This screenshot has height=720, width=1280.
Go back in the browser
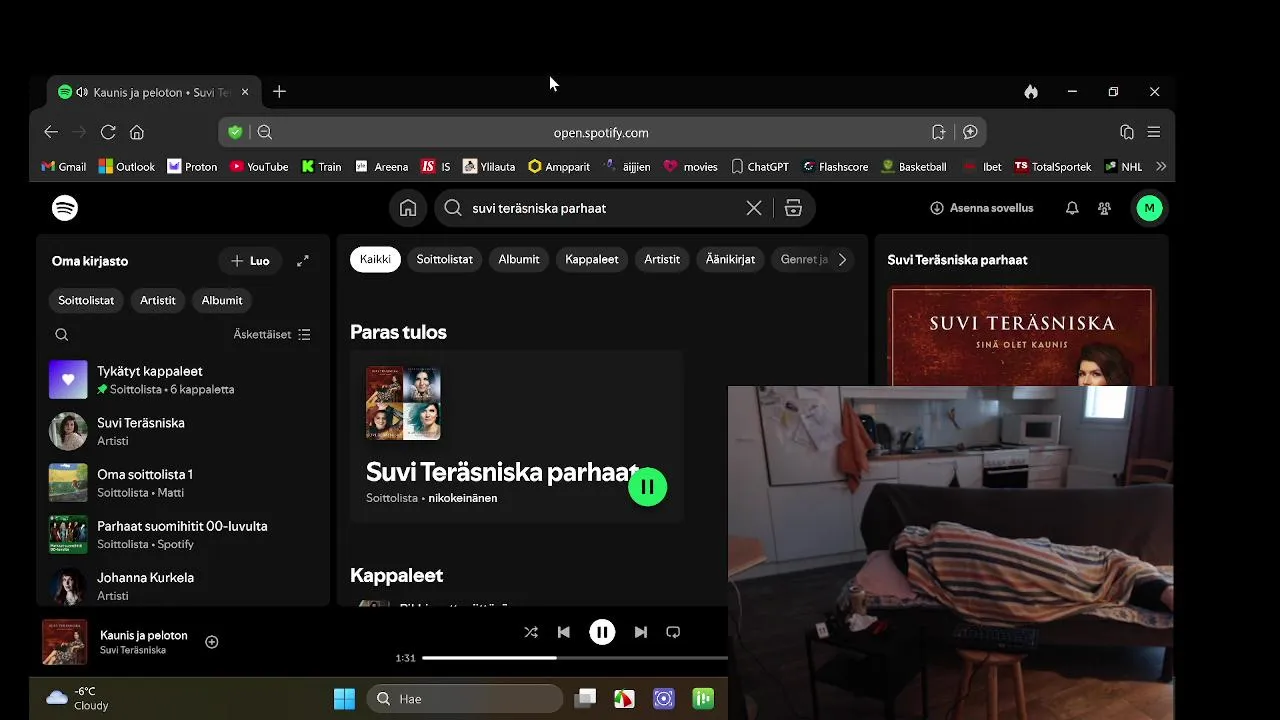point(51,132)
